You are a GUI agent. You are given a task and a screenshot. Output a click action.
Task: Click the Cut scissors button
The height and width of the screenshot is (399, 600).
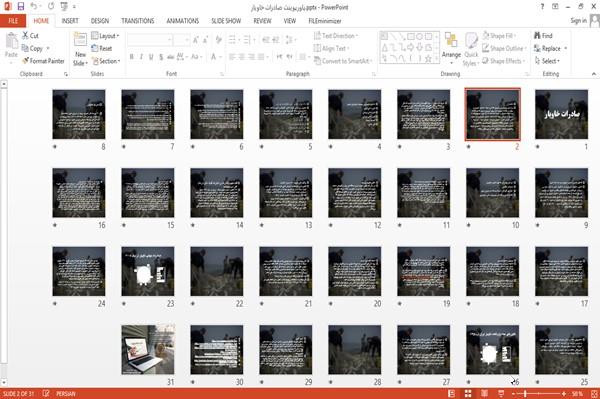click(x=30, y=36)
